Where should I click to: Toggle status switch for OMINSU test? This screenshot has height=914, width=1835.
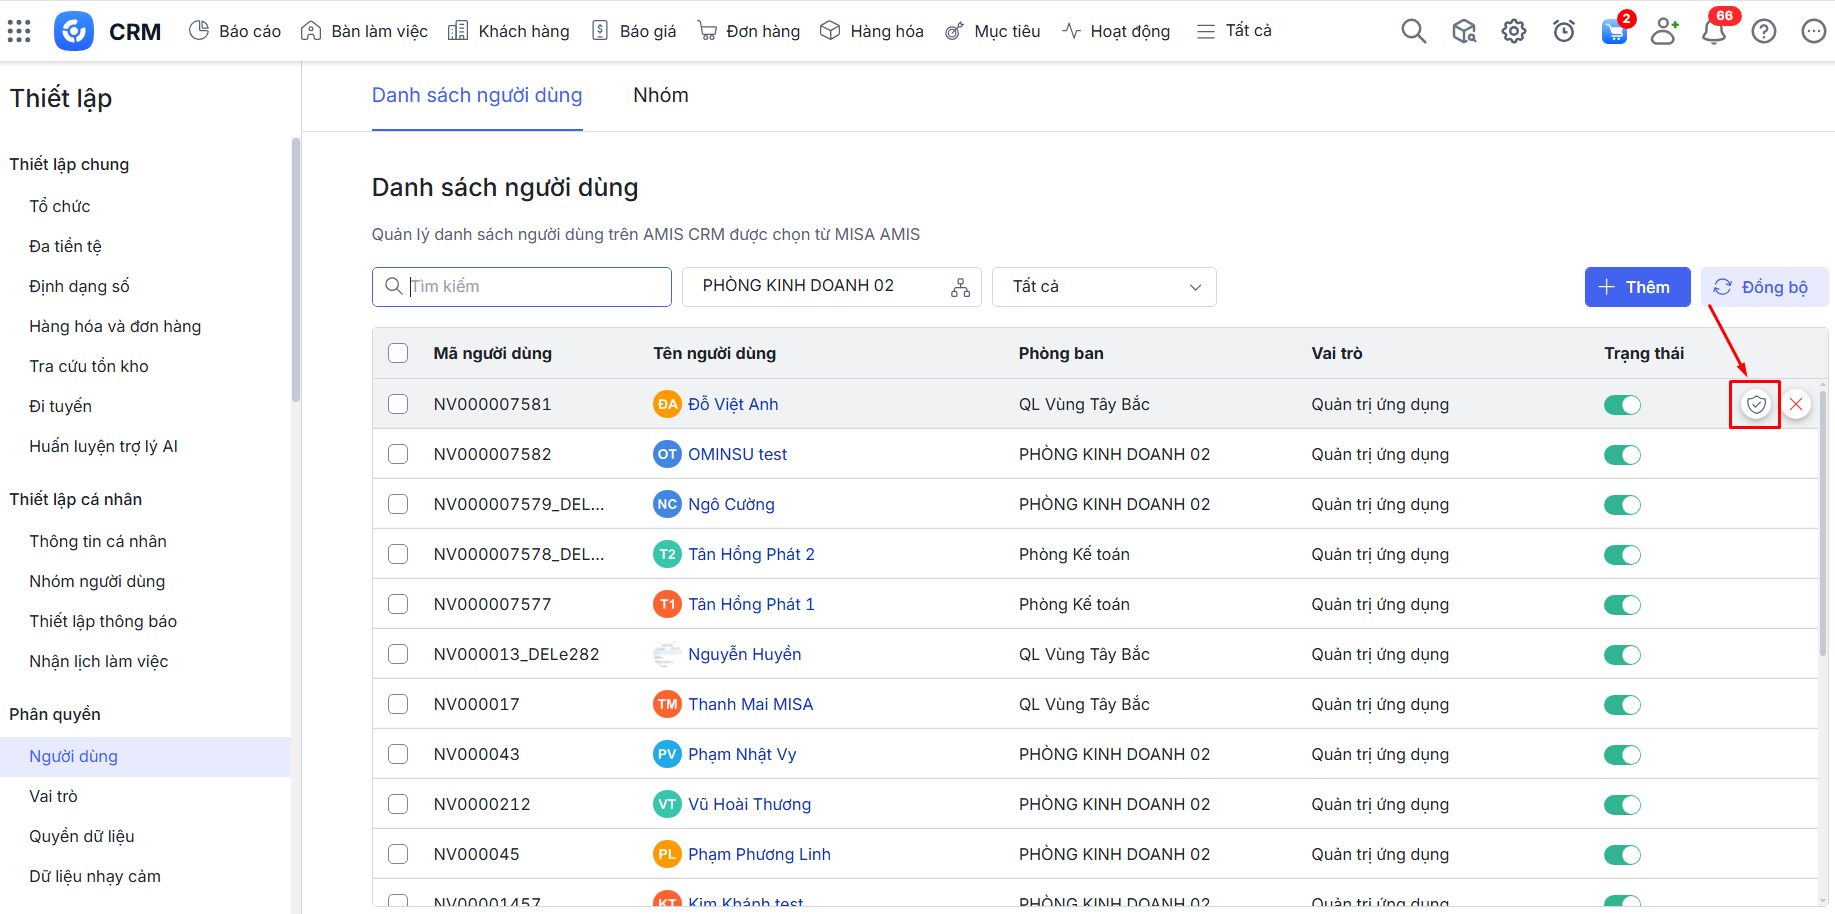pyautogui.click(x=1622, y=455)
